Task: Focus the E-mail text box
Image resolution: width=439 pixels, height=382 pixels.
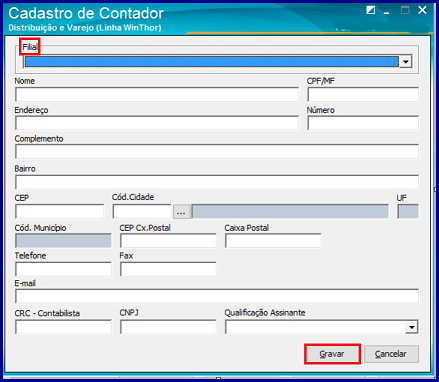Action: click(217, 296)
